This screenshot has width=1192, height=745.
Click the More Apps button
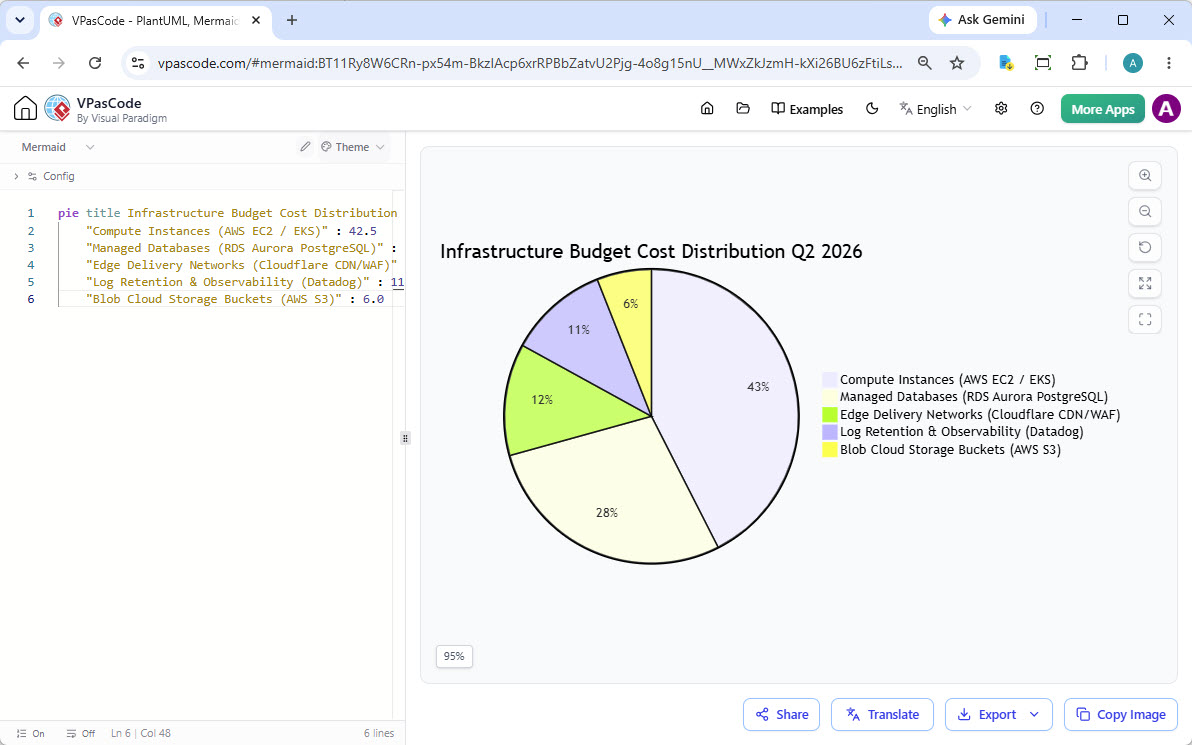(1102, 109)
